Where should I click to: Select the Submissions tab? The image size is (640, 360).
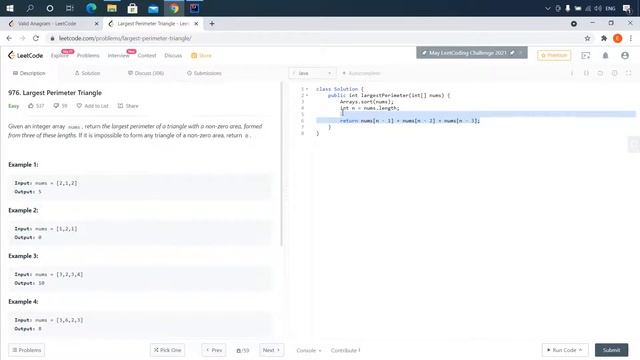tap(204, 73)
